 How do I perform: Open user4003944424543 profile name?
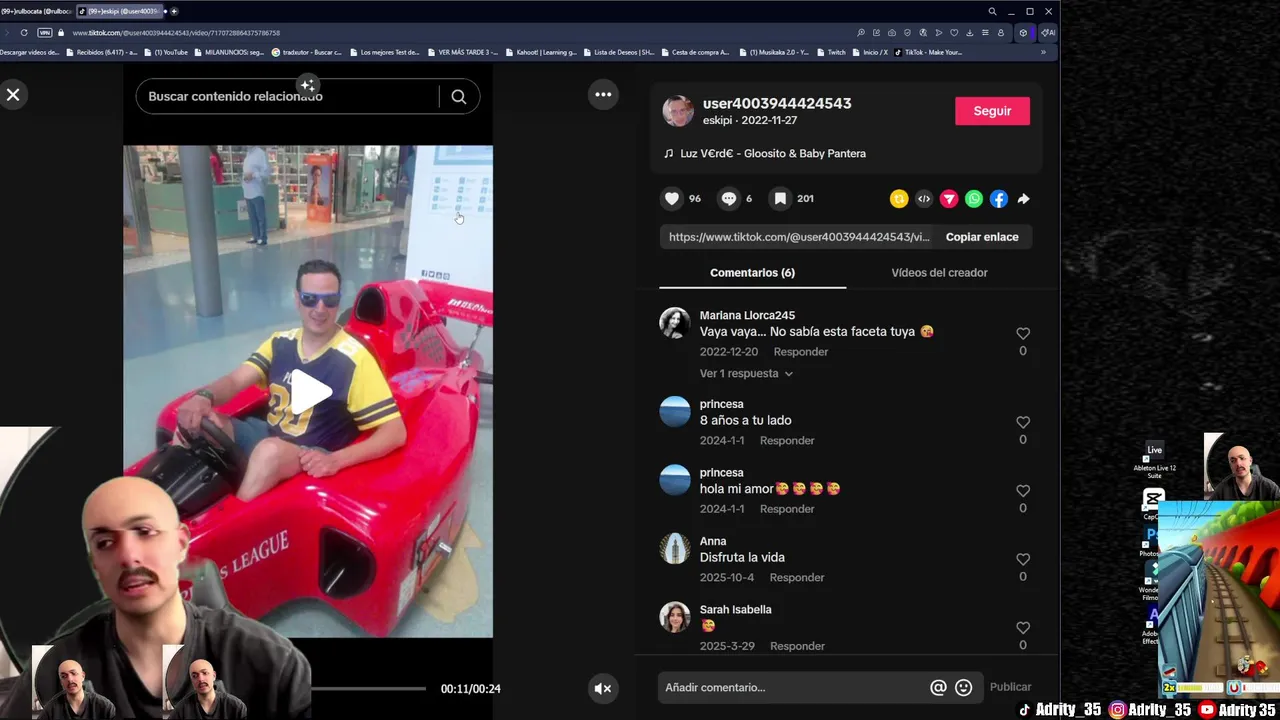point(777,103)
